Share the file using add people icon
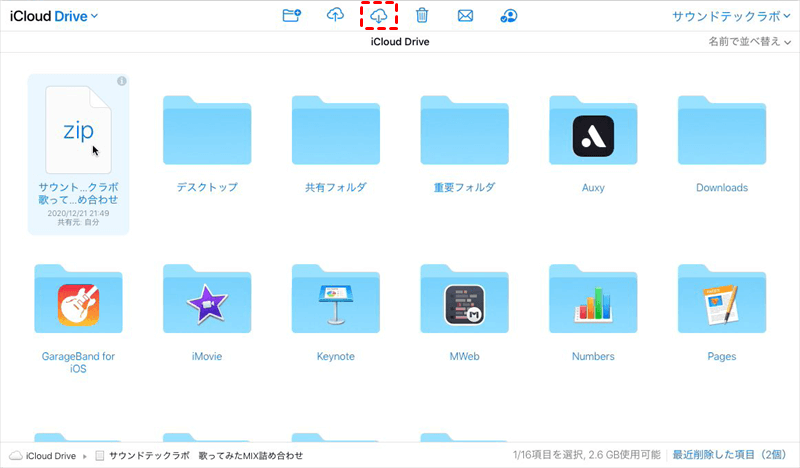Image resolution: width=800 pixels, height=468 pixels. pos(509,16)
